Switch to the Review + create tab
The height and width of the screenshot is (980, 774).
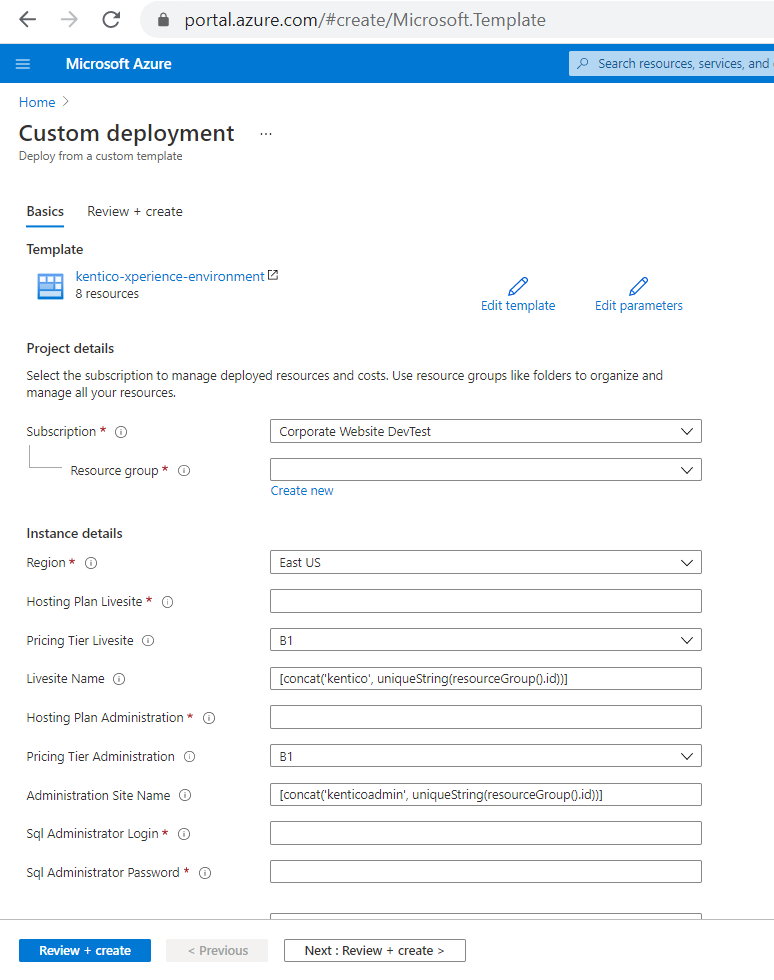pos(134,211)
